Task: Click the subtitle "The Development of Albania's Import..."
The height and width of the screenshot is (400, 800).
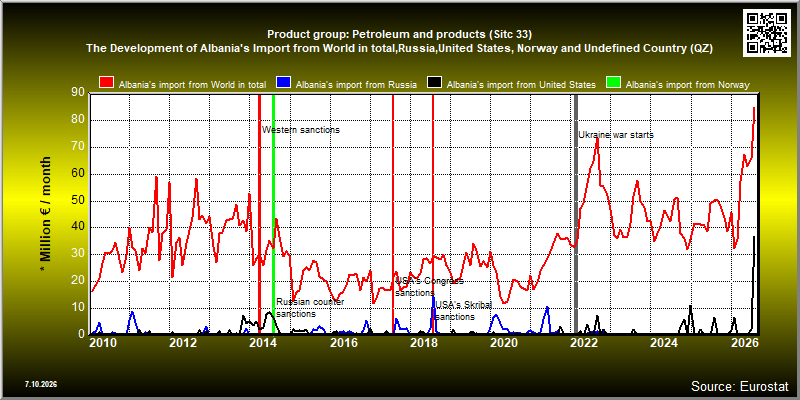Action: pyautogui.click(x=399, y=48)
